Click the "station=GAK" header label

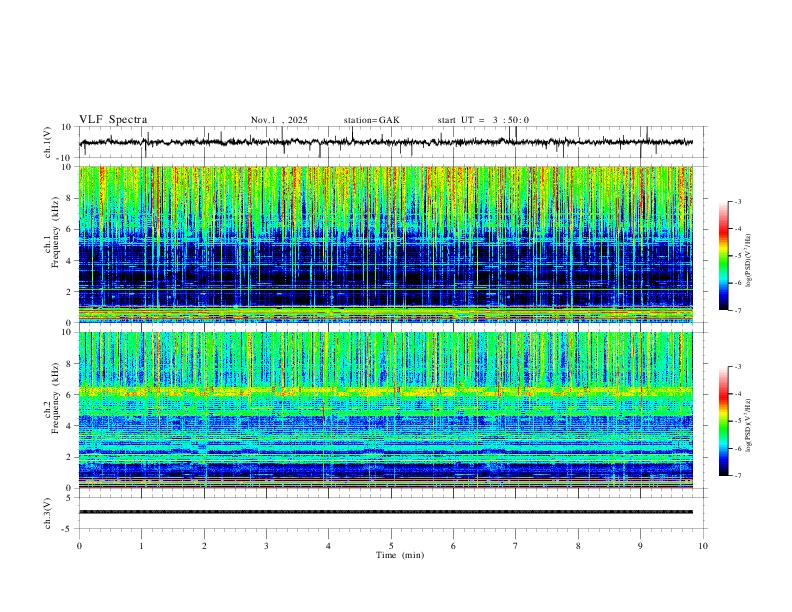click(x=371, y=120)
